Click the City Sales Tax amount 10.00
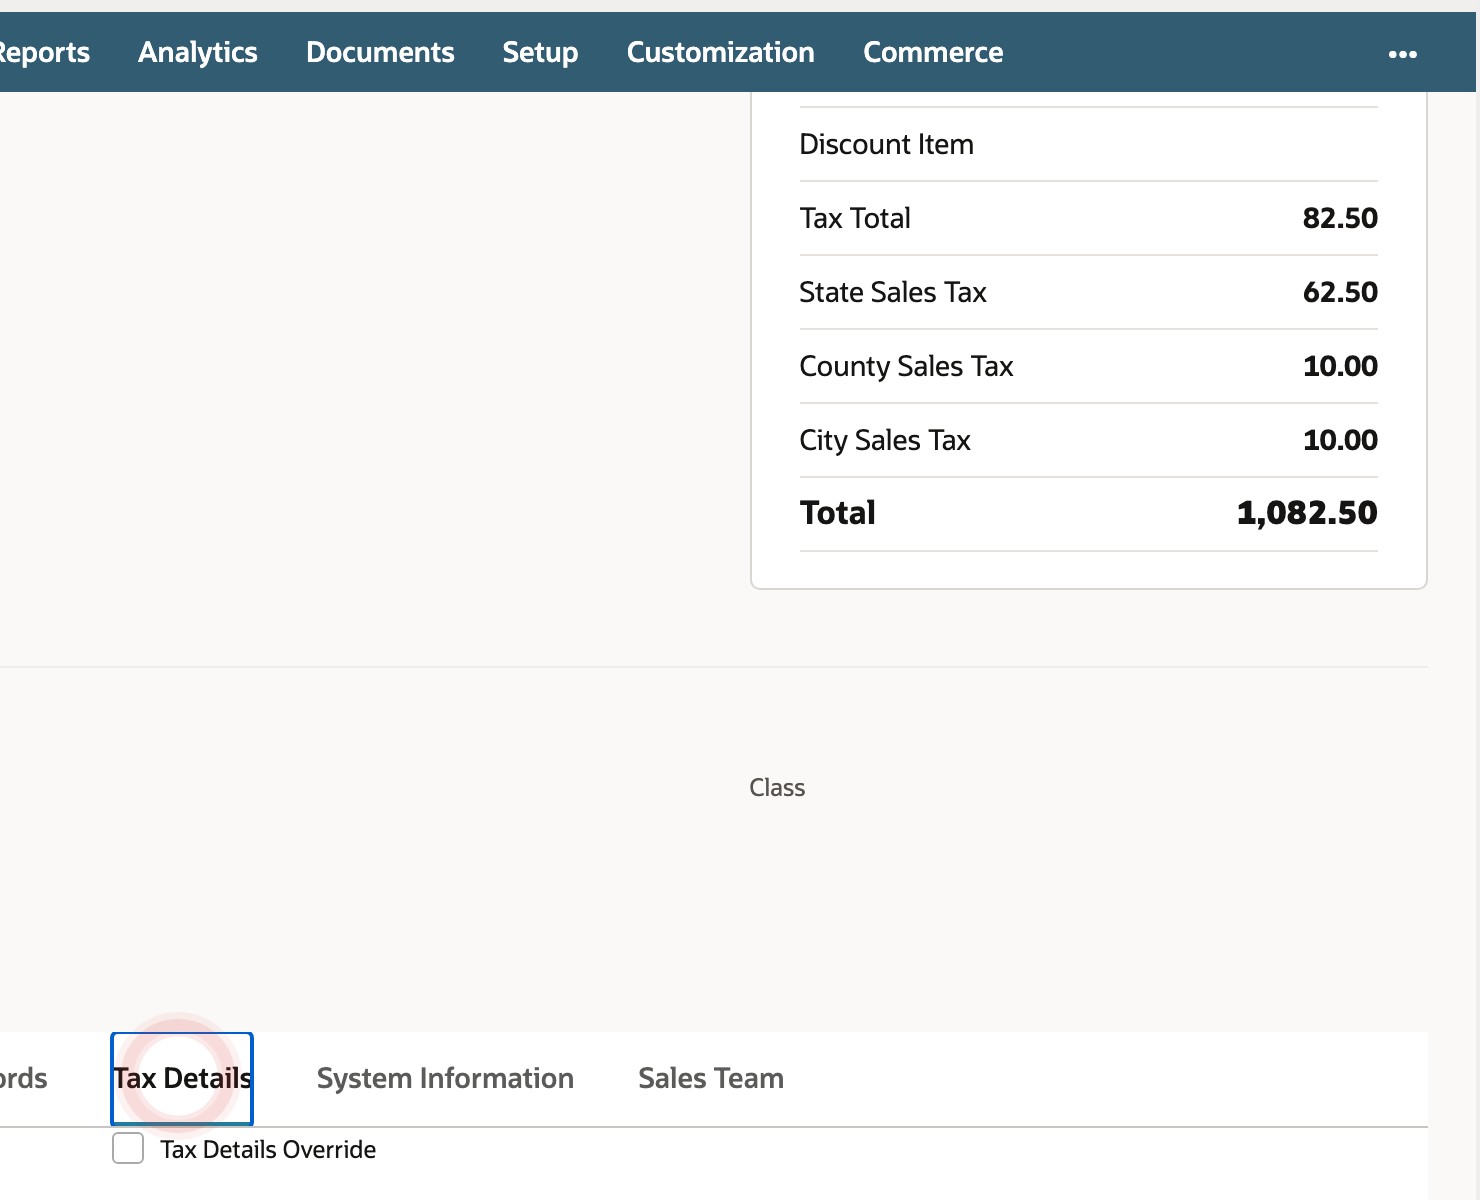Image resolution: width=1480 pixels, height=1200 pixels. pyautogui.click(x=1340, y=440)
